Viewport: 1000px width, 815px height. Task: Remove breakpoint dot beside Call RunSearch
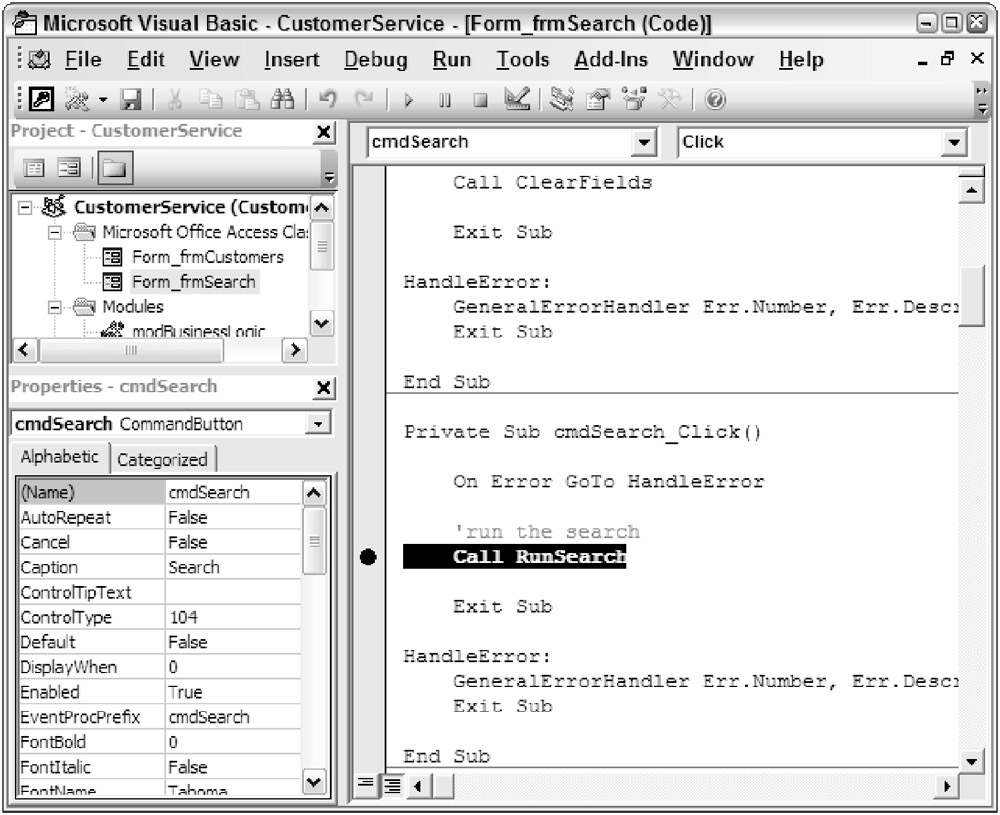click(368, 557)
